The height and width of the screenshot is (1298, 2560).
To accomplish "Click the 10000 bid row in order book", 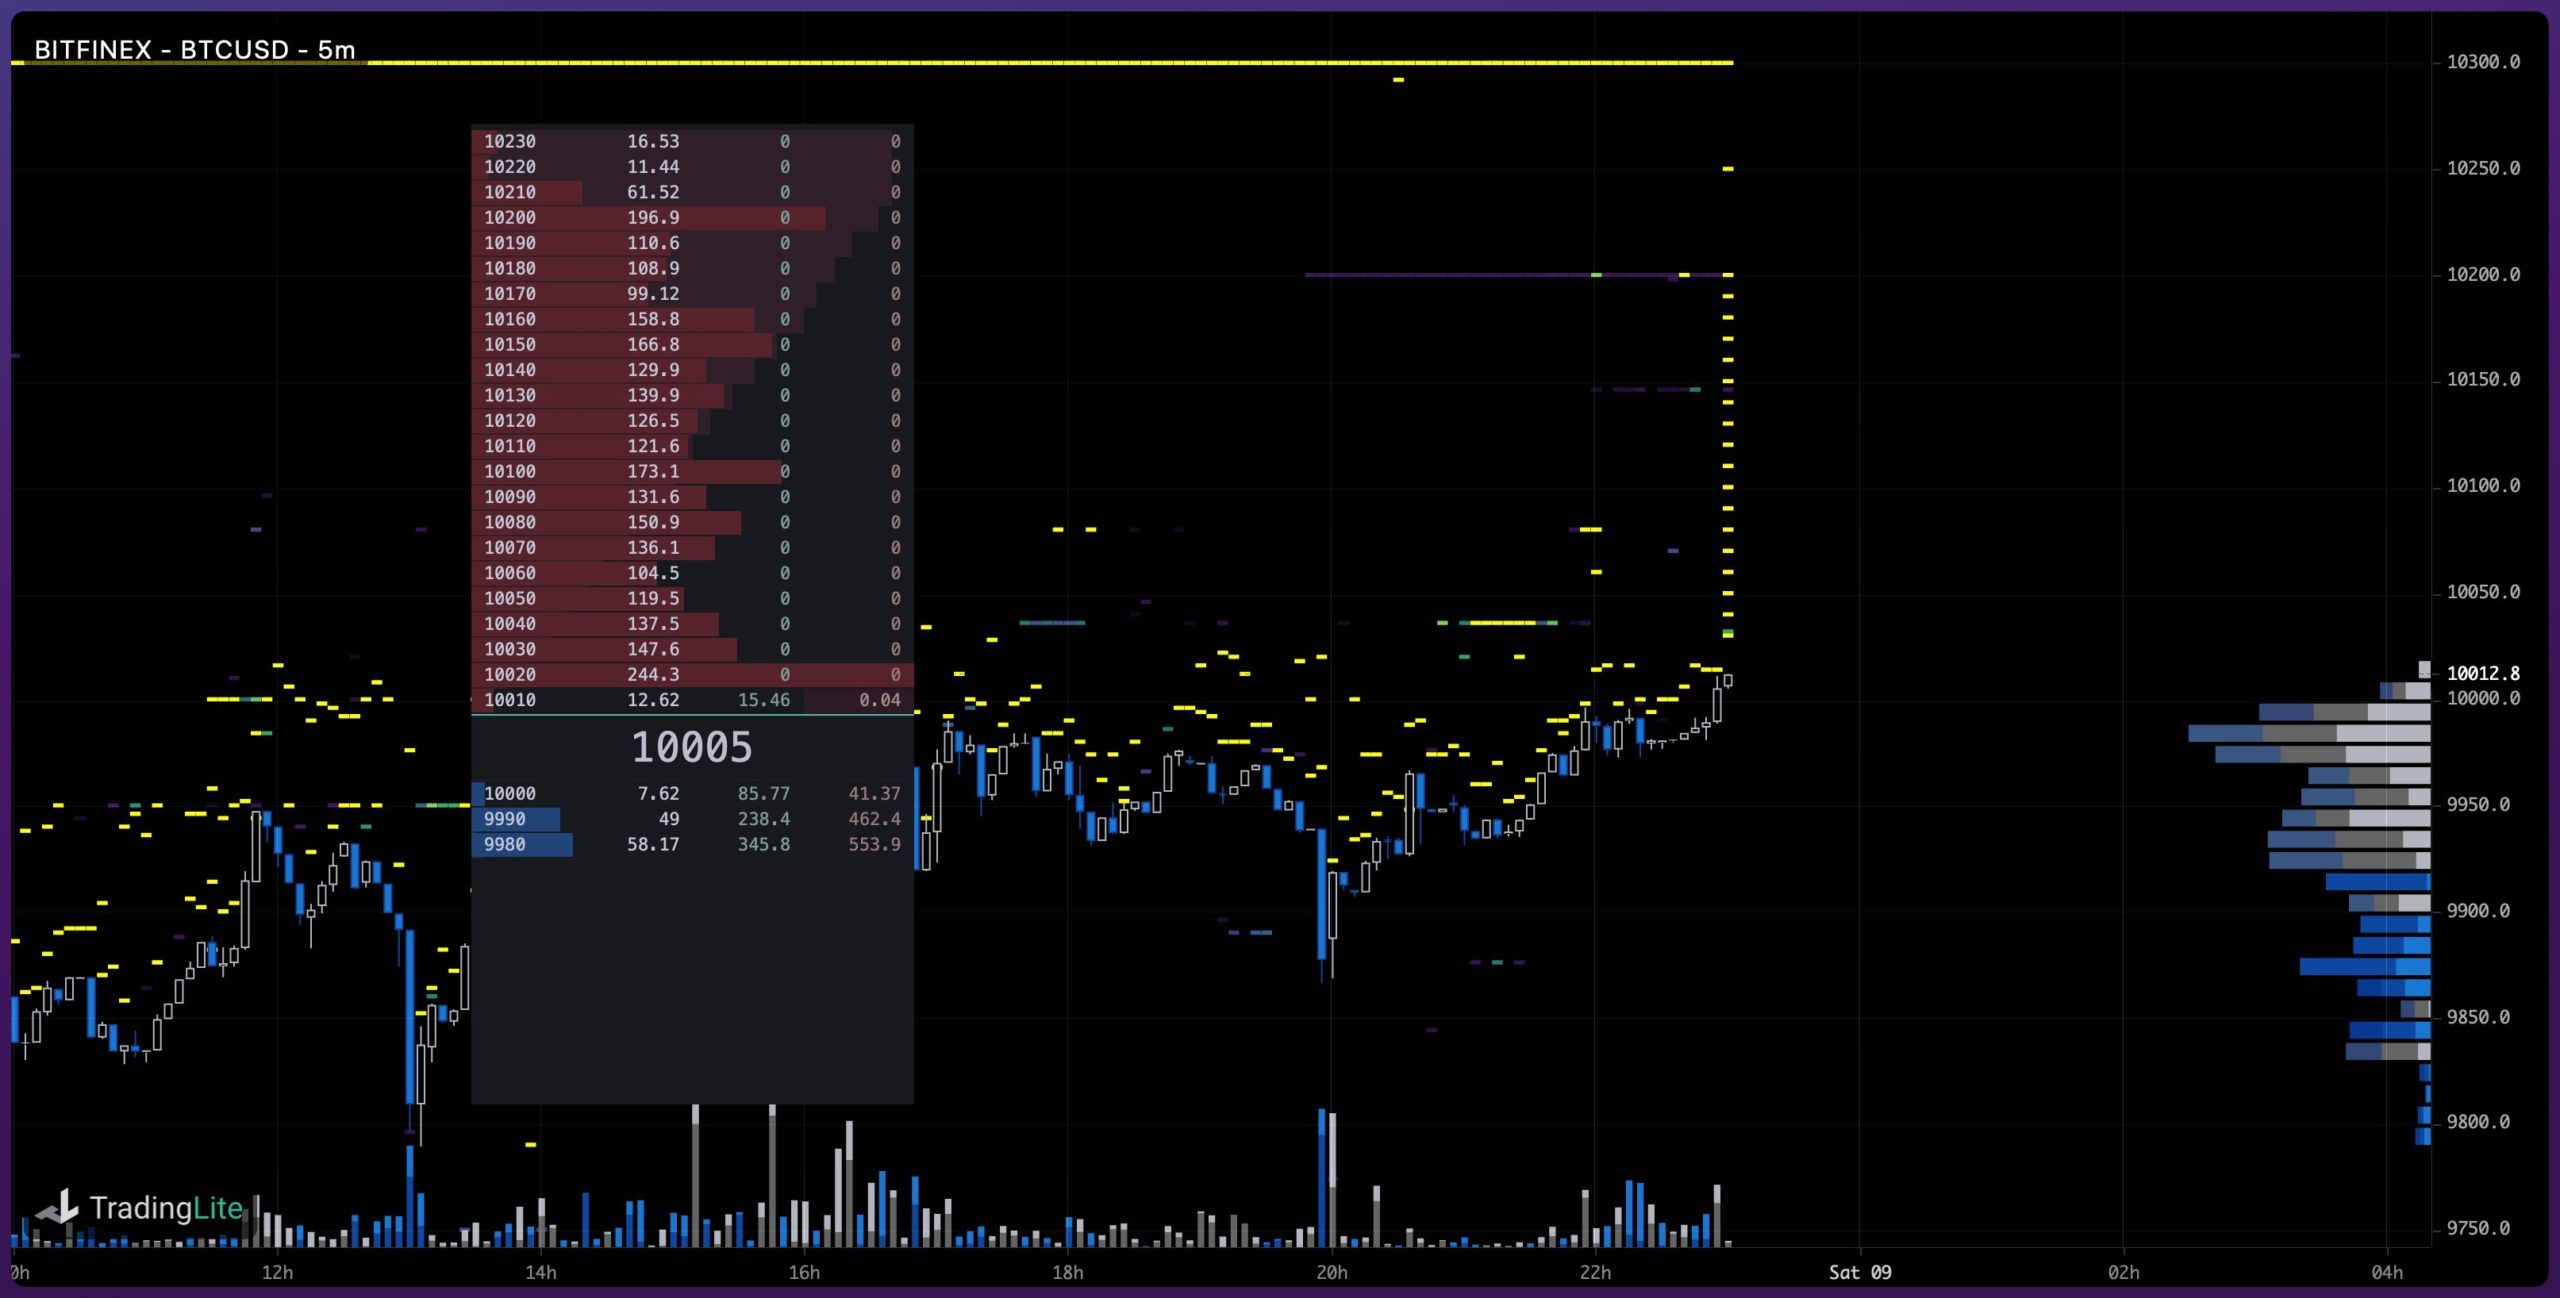I will coord(691,793).
